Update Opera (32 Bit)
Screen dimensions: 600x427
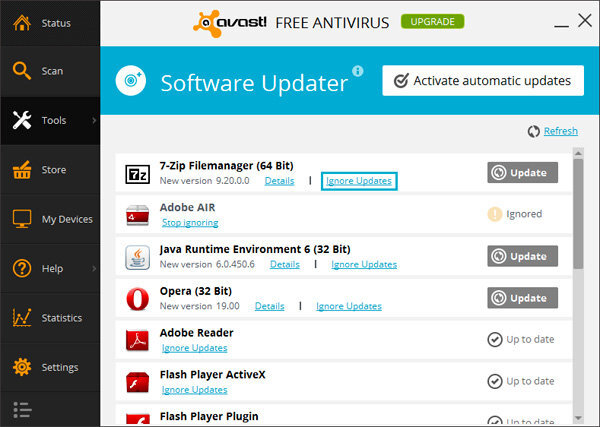coord(522,298)
